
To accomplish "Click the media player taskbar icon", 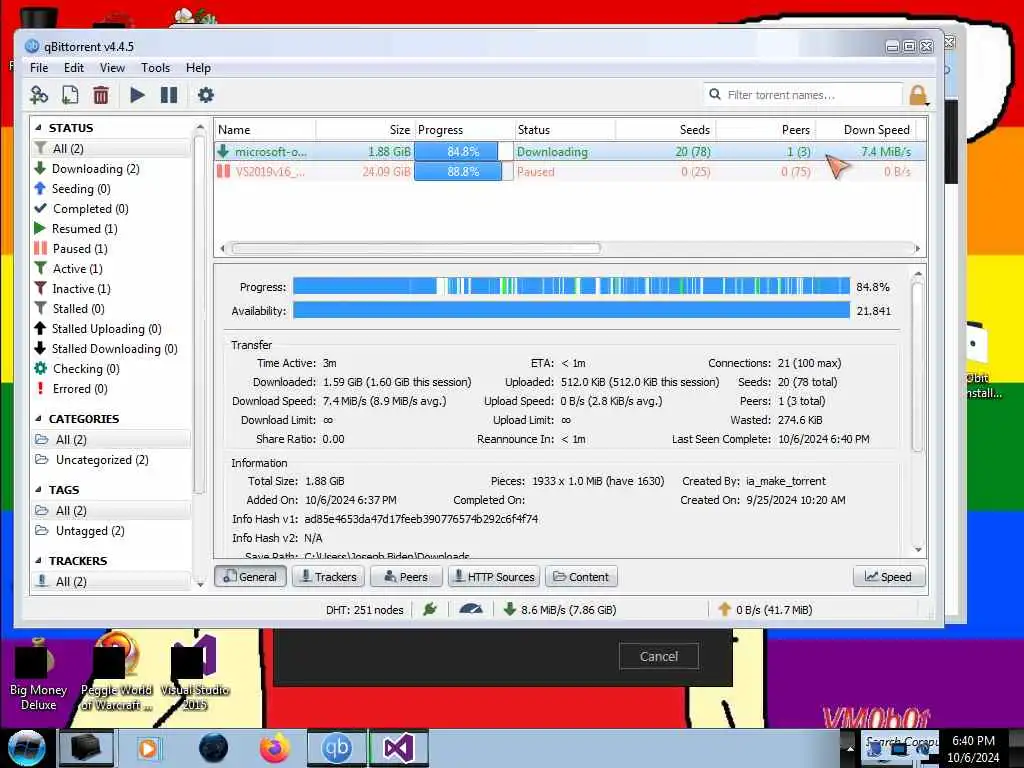I will pyautogui.click(x=148, y=748).
